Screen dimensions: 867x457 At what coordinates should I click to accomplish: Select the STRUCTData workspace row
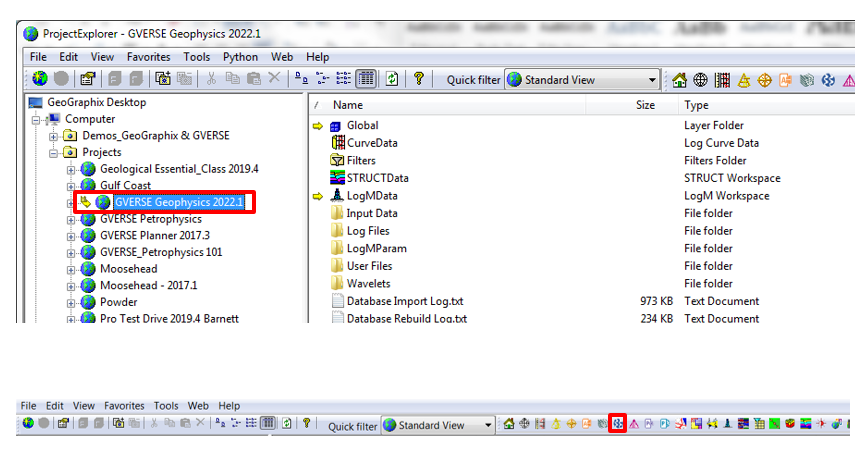pyautogui.click(x=377, y=178)
